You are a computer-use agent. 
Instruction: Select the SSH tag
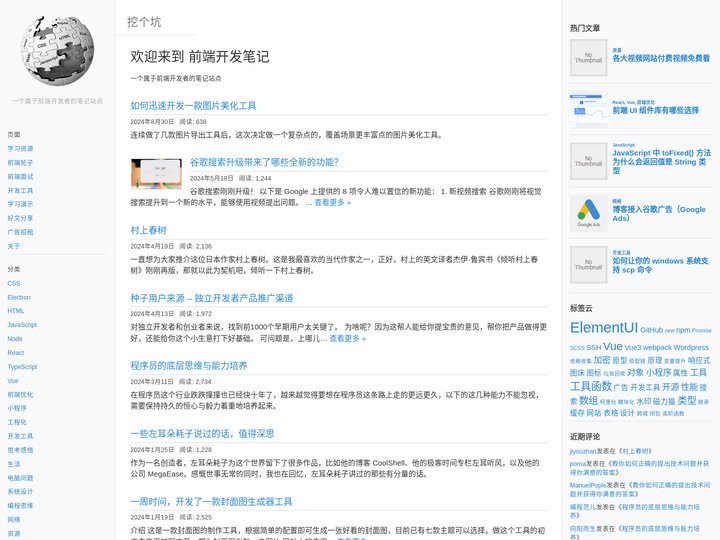coord(593,347)
